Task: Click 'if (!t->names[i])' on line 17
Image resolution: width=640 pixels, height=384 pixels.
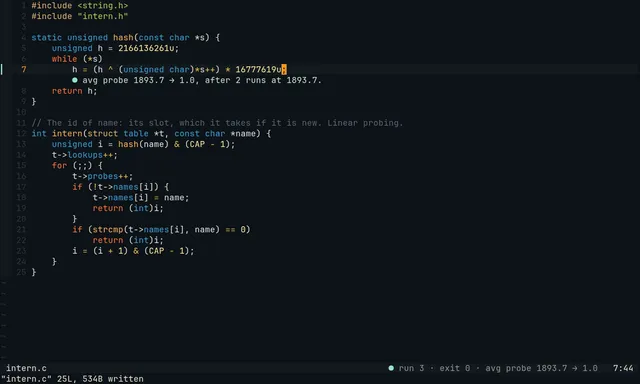Action: point(116,187)
